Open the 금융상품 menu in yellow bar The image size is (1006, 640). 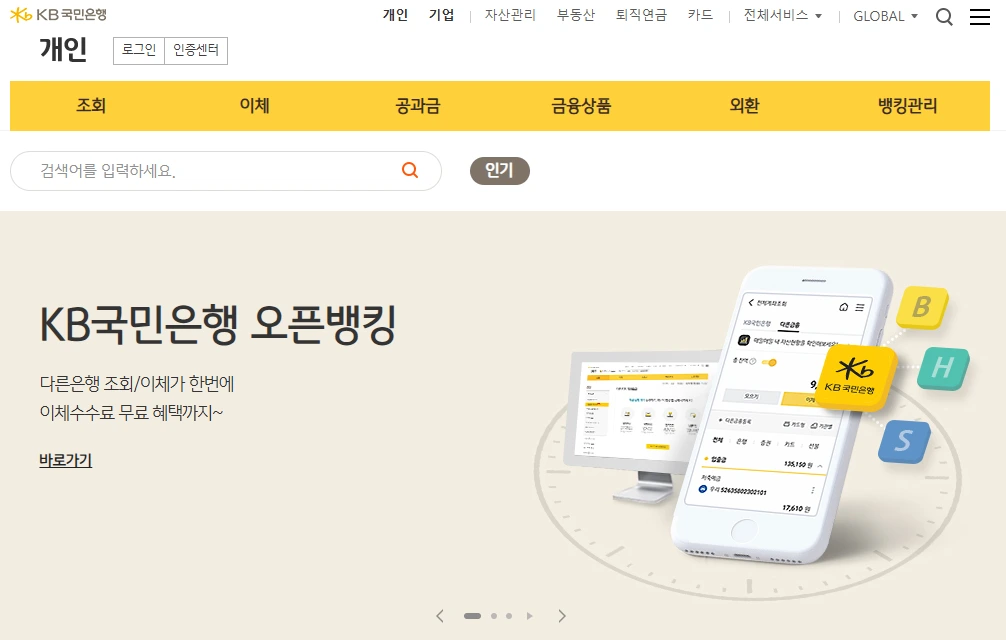(x=581, y=106)
